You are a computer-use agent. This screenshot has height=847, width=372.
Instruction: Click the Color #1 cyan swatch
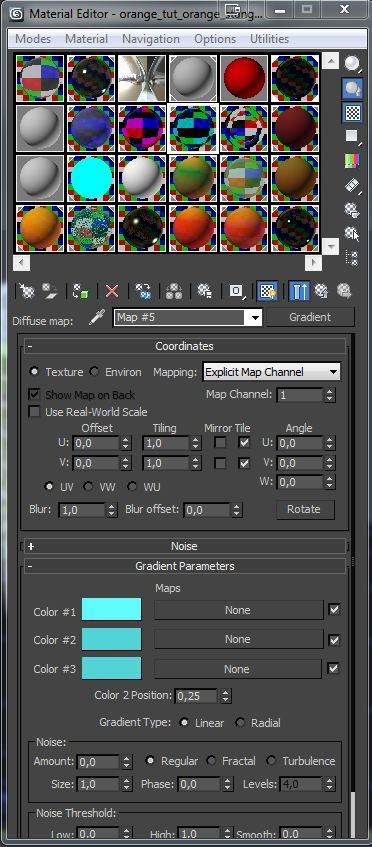click(x=111, y=609)
